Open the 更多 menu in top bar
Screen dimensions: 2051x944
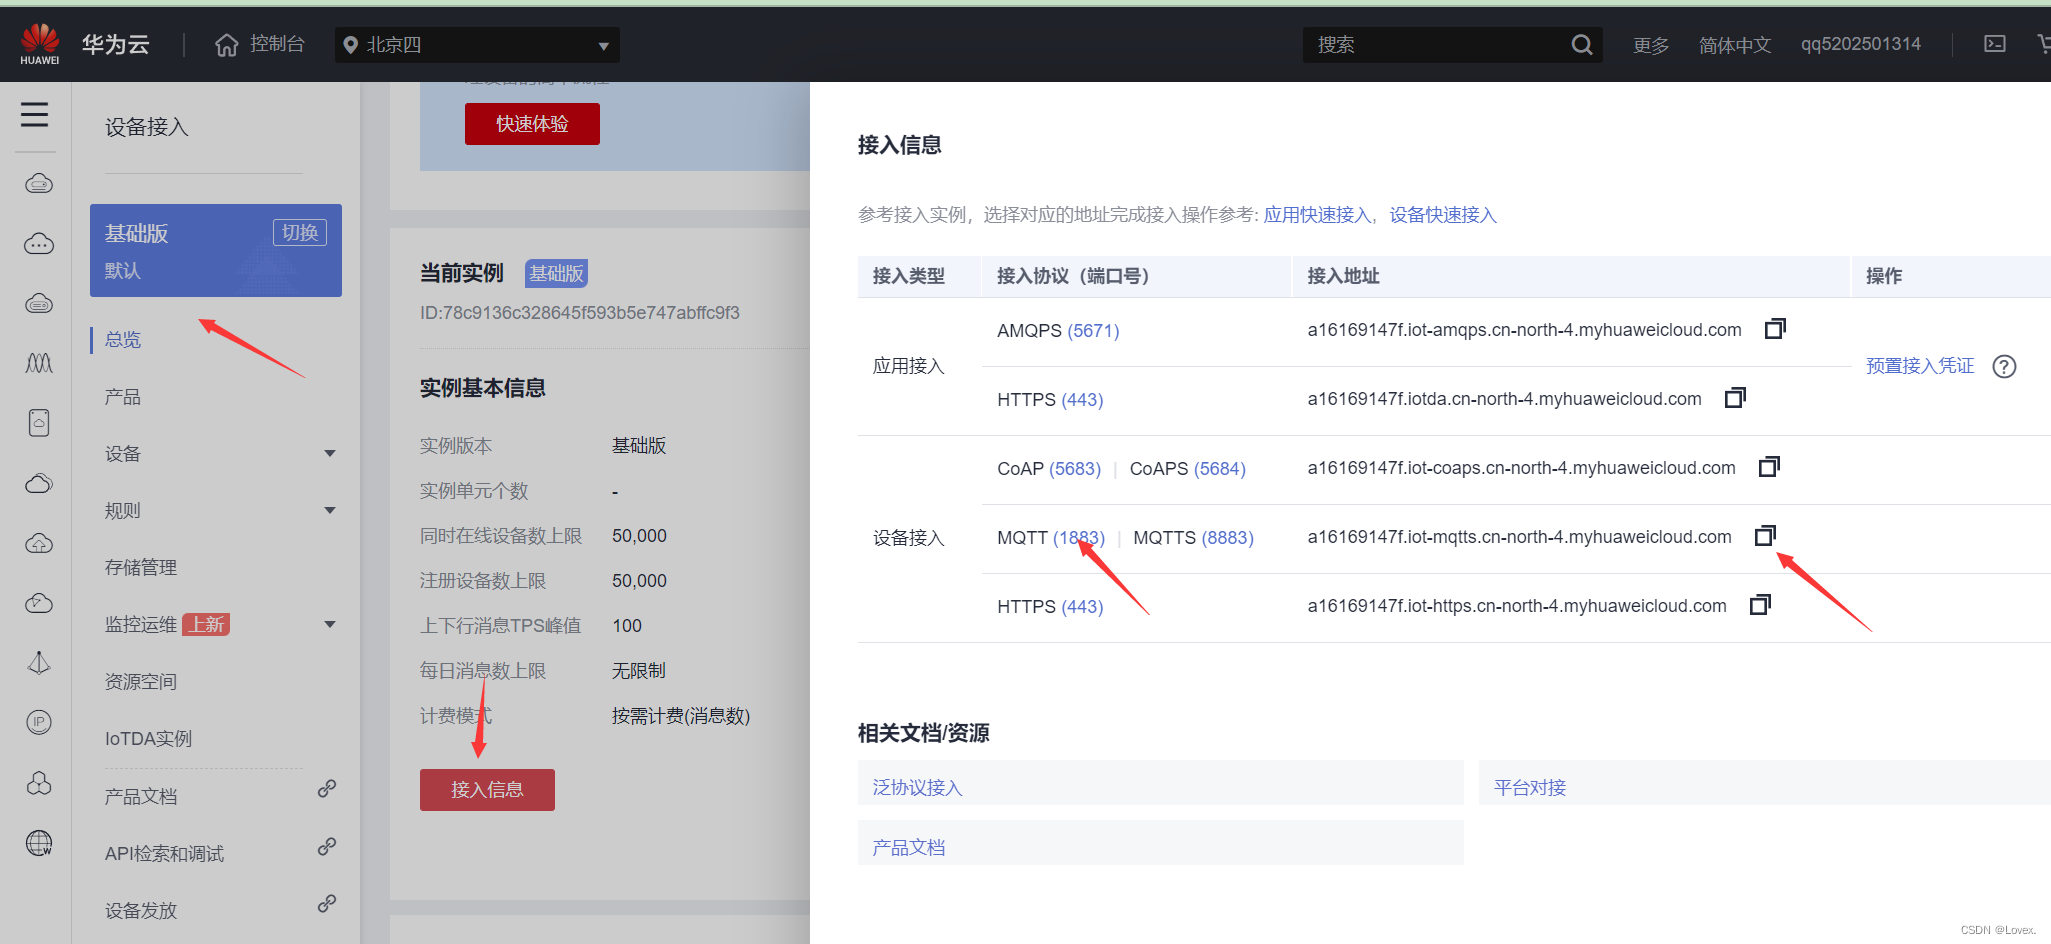[1651, 45]
